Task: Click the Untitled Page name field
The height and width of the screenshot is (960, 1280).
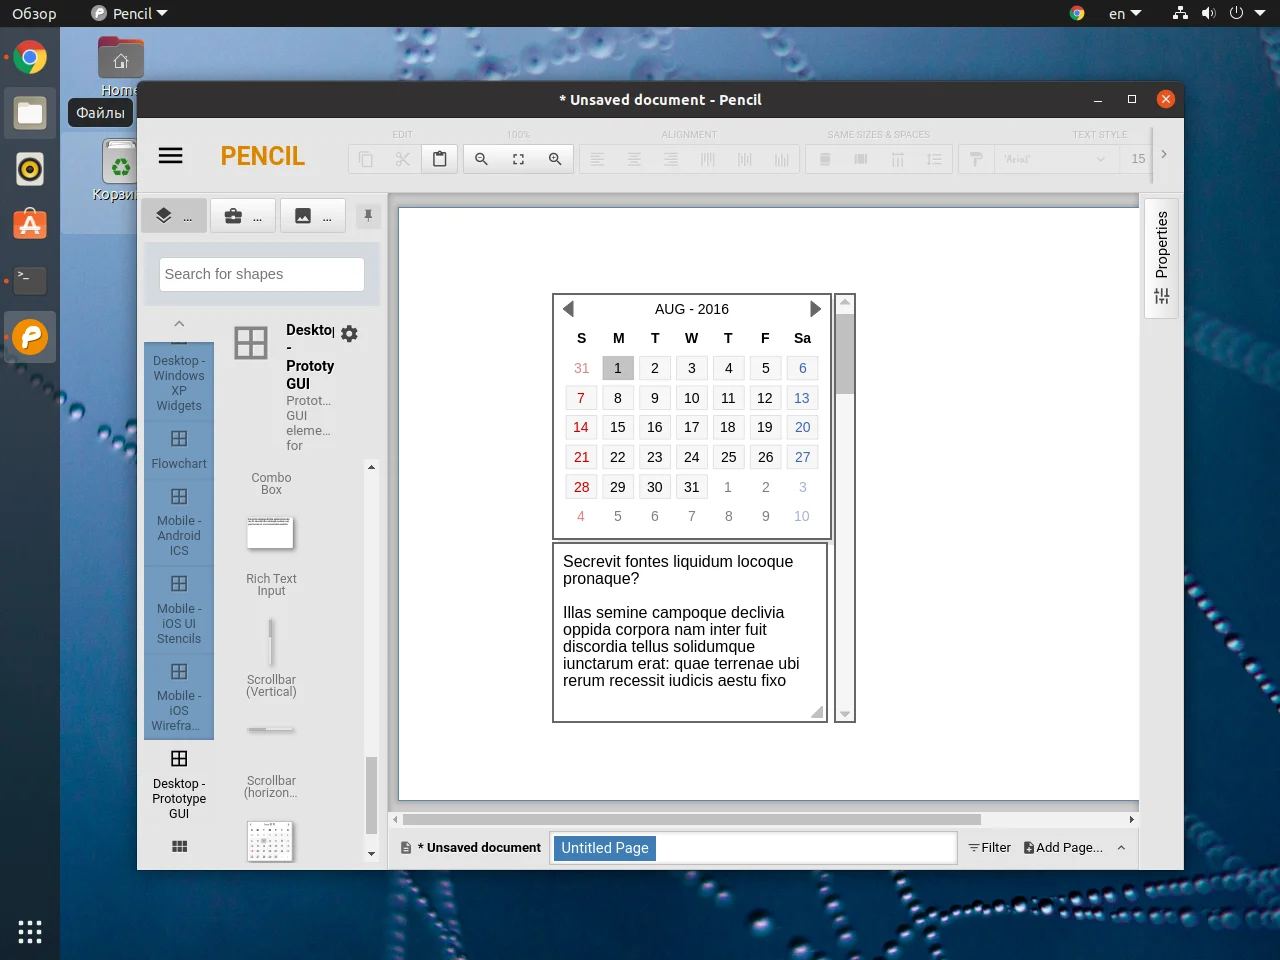Action: (x=605, y=847)
